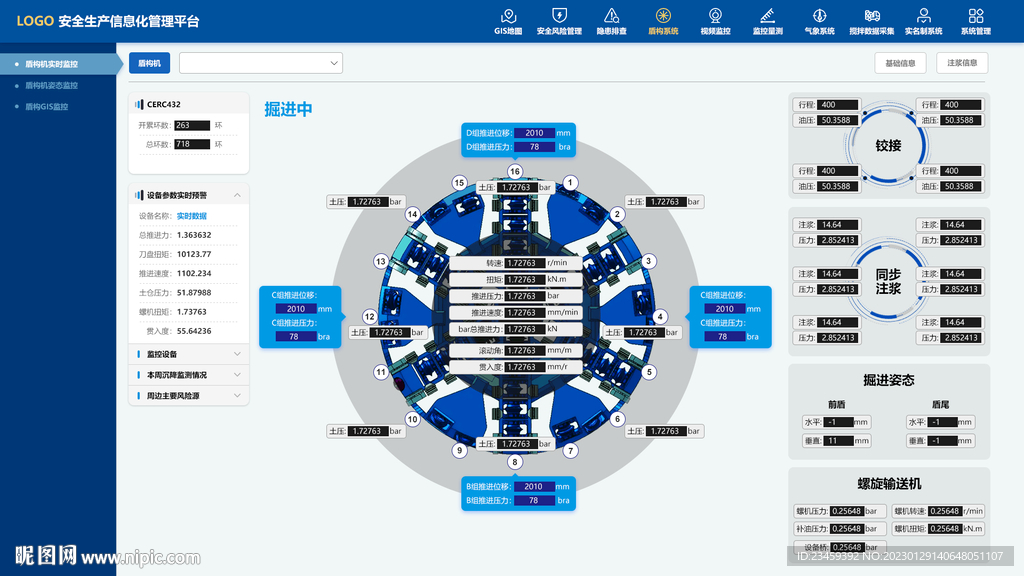Click cutter position marker 9

point(459,451)
